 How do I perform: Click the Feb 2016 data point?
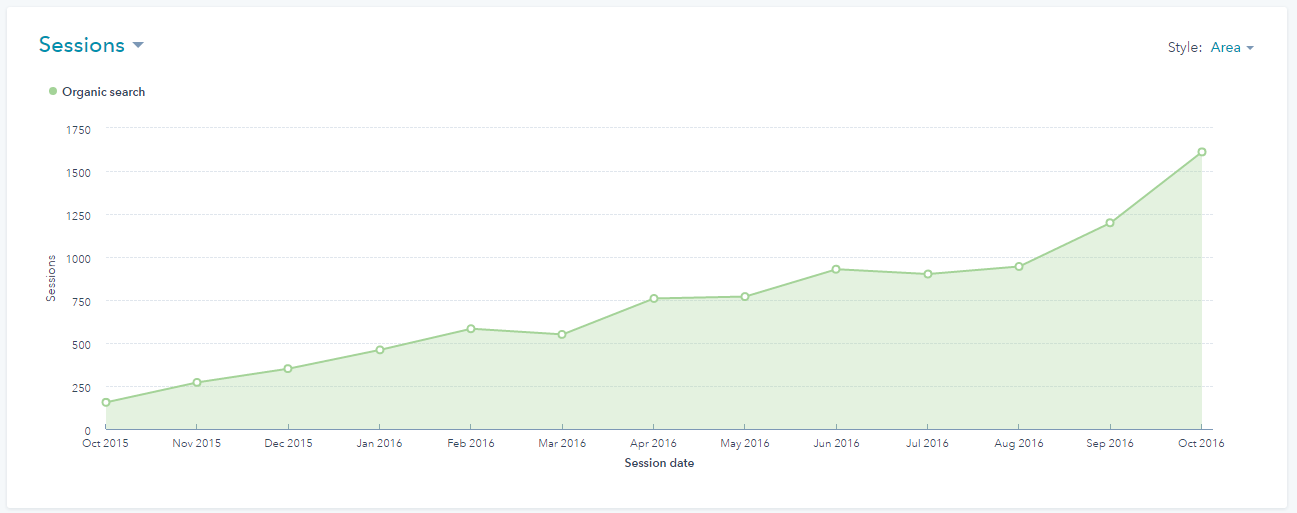click(x=471, y=328)
